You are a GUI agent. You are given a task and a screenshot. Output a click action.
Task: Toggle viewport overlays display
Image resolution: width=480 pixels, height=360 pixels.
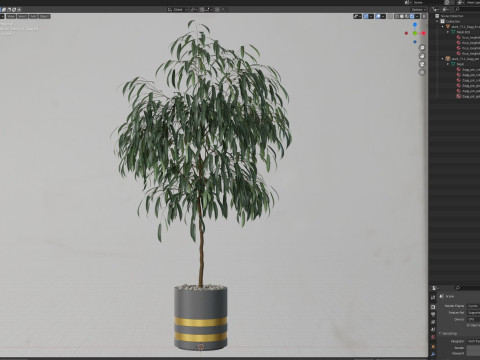coord(378,16)
